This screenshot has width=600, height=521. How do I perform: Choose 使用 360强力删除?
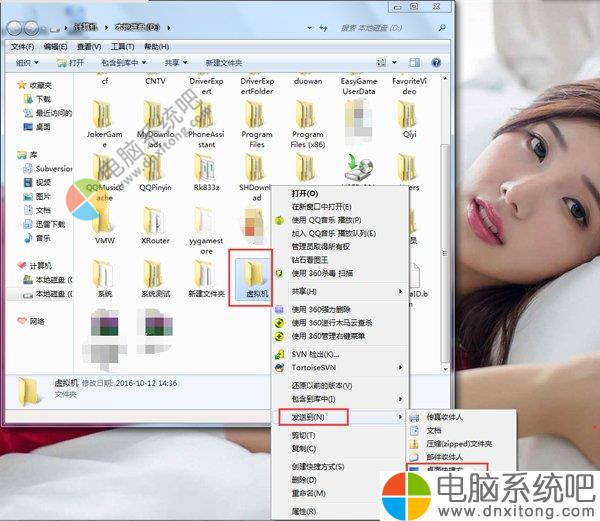340,309
